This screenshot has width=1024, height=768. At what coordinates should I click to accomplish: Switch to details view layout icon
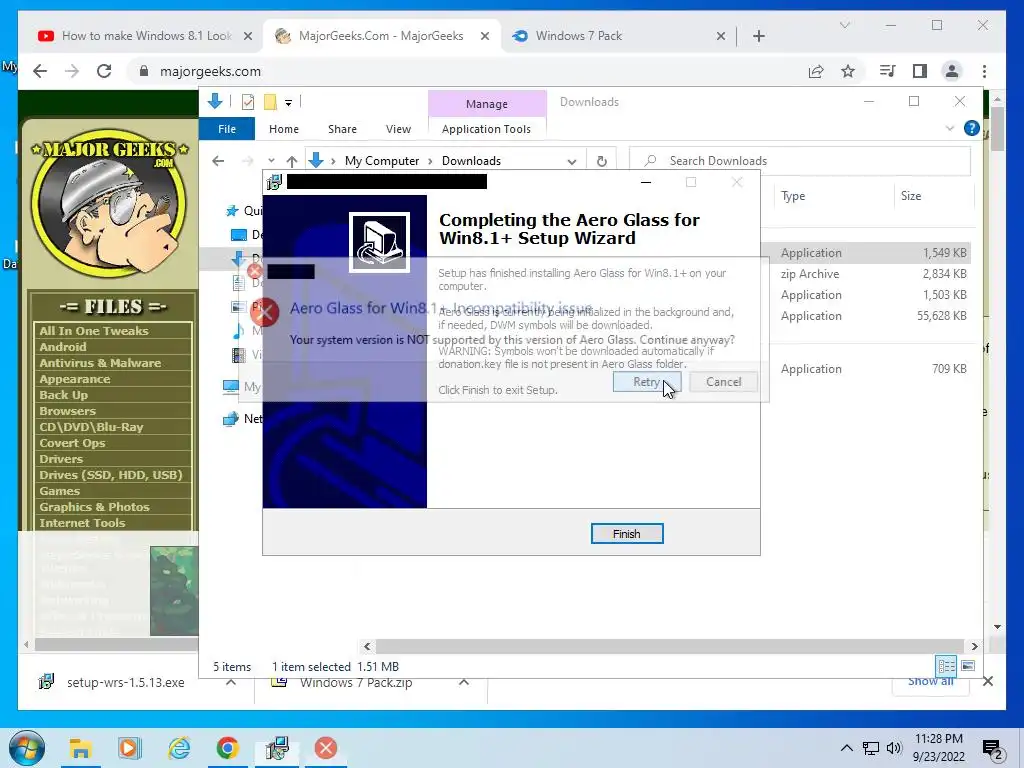tap(946, 665)
